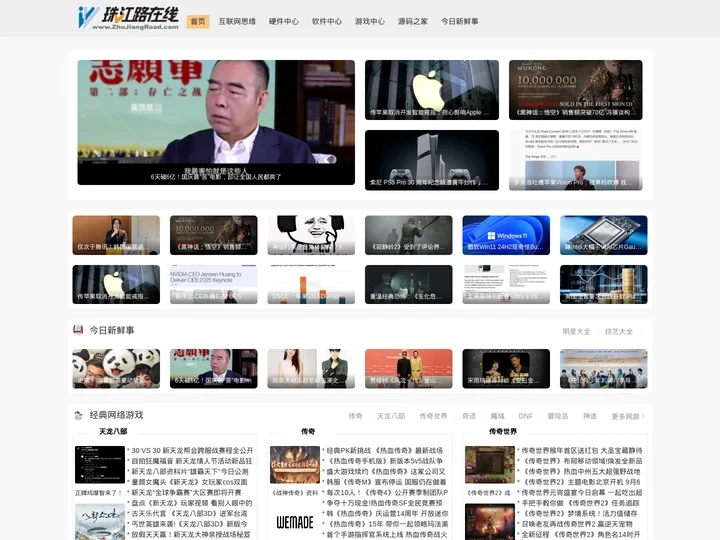
Task: Select the 冒险岛 game filter tab
Action: [557, 416]
